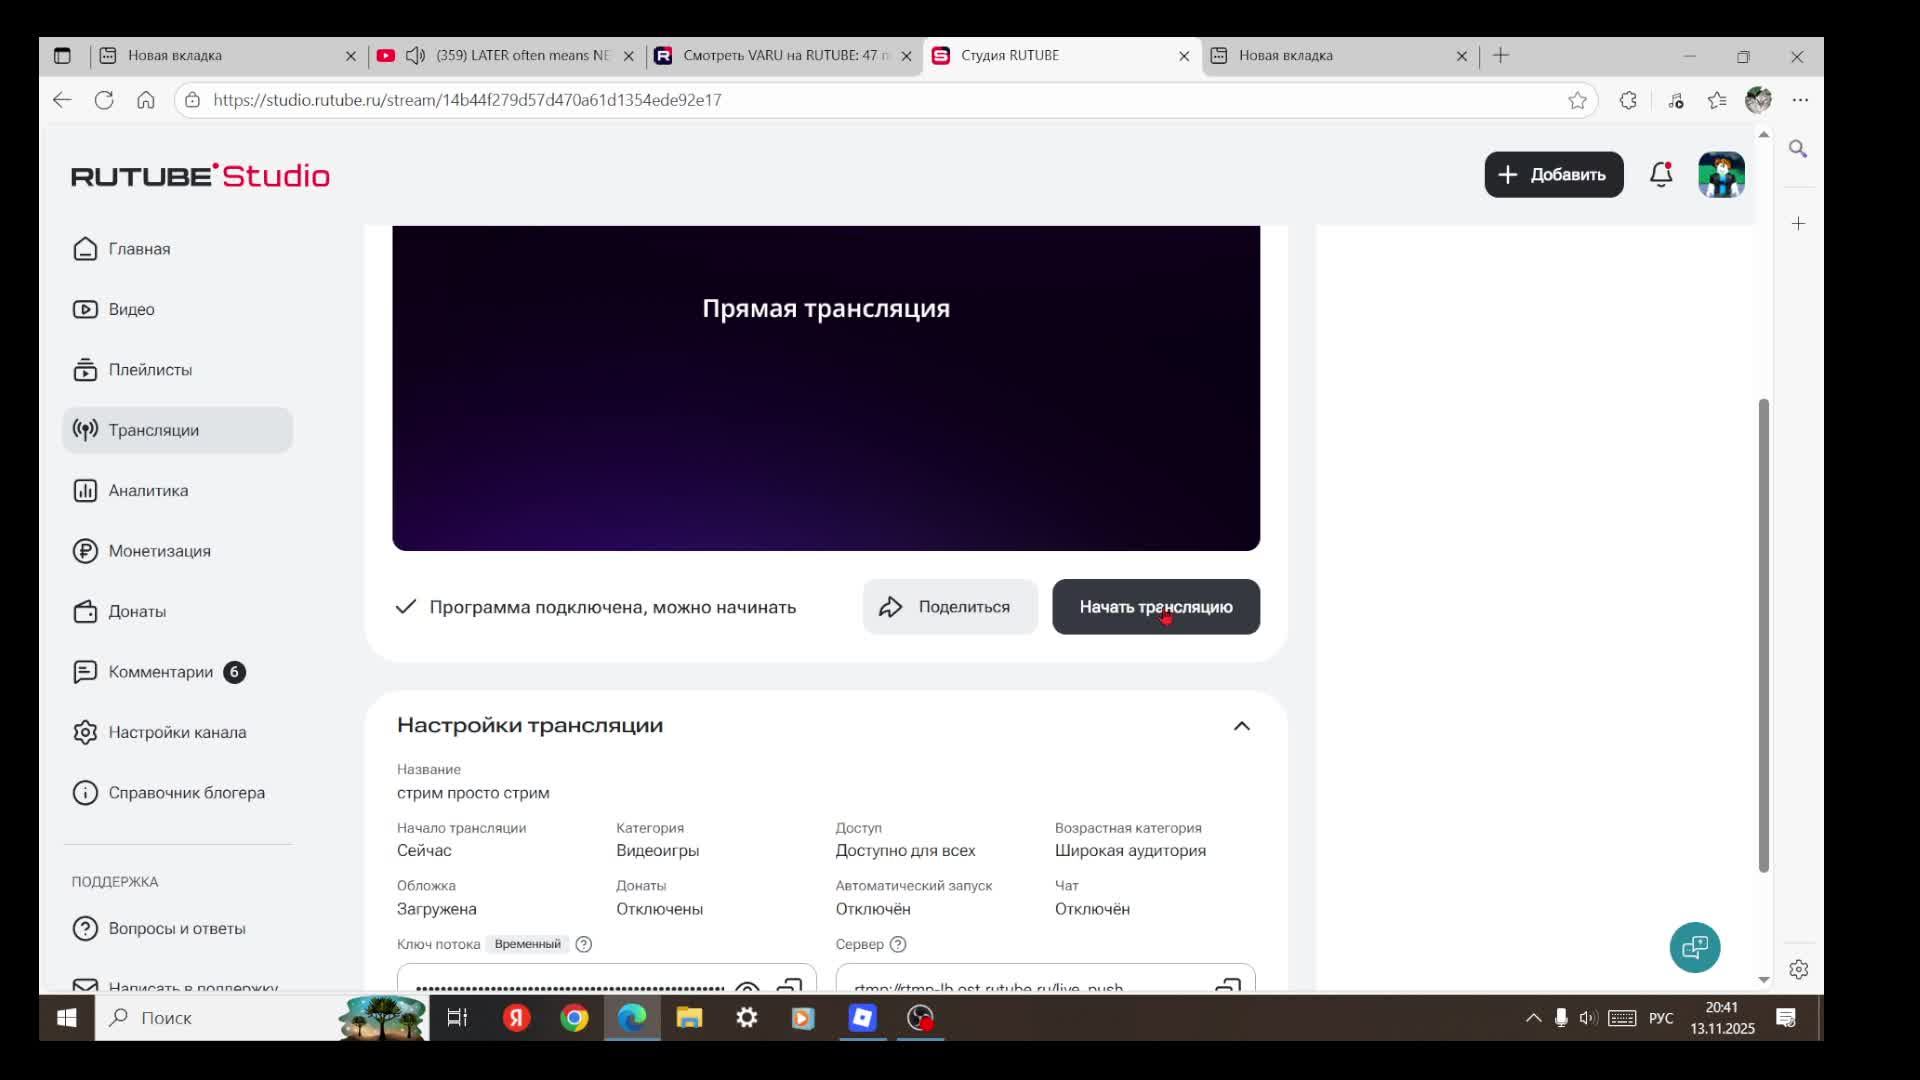Click the browser address bar URL

pyautogui.click(x=467, y=100)
